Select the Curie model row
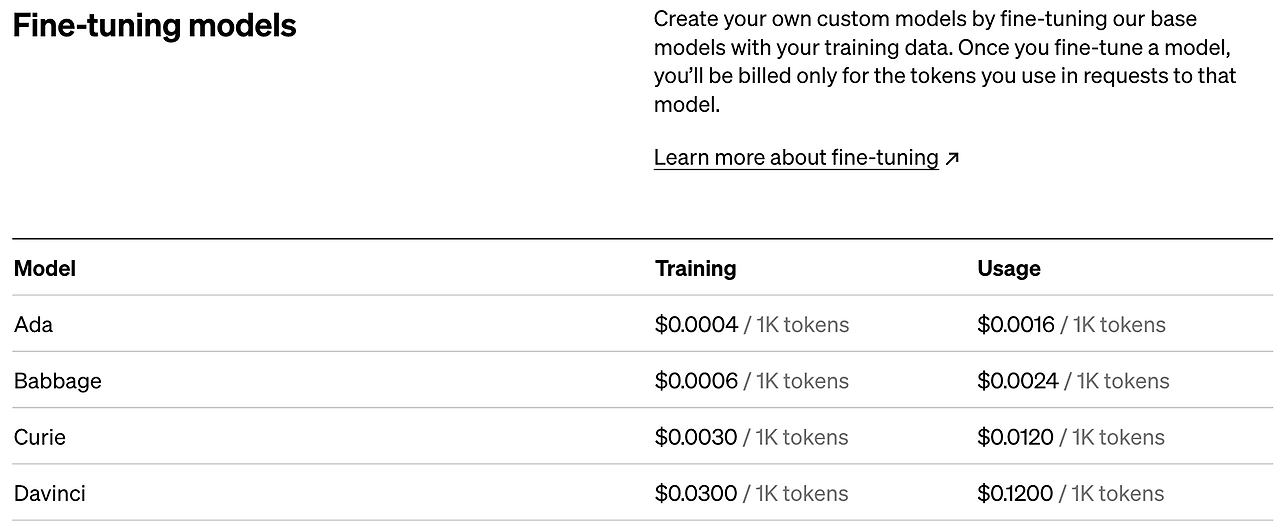1280x527 pixels. click(642, 436)
